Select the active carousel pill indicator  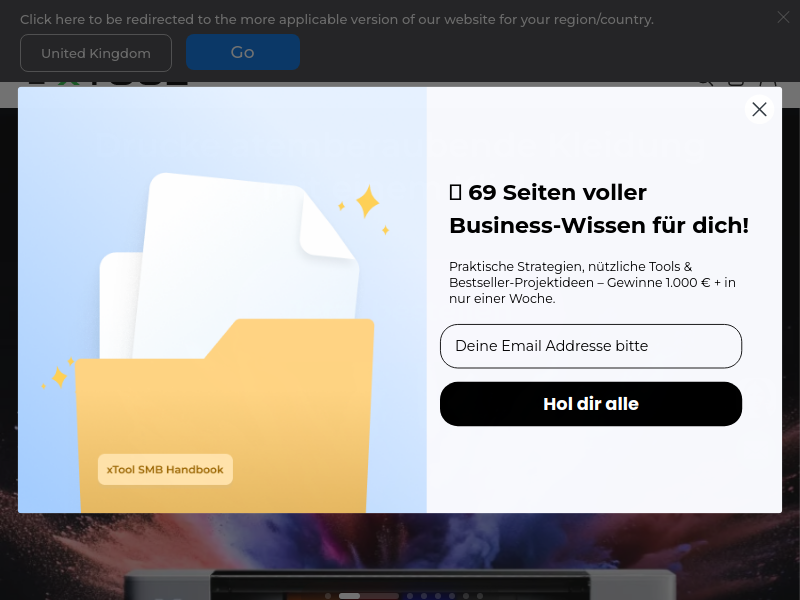(x=349, y=596)
